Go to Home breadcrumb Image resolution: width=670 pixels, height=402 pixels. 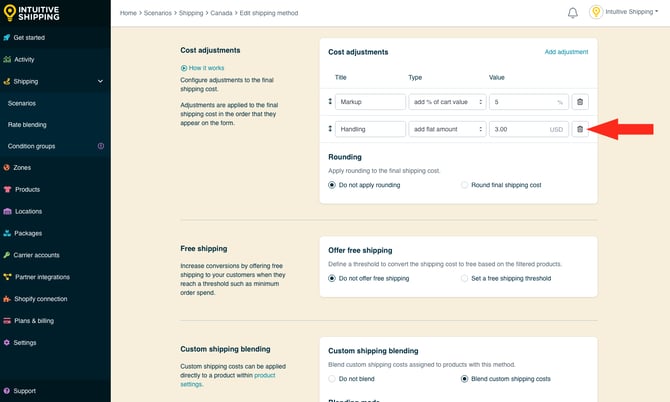pyautogui.click(x=128, y=13)
